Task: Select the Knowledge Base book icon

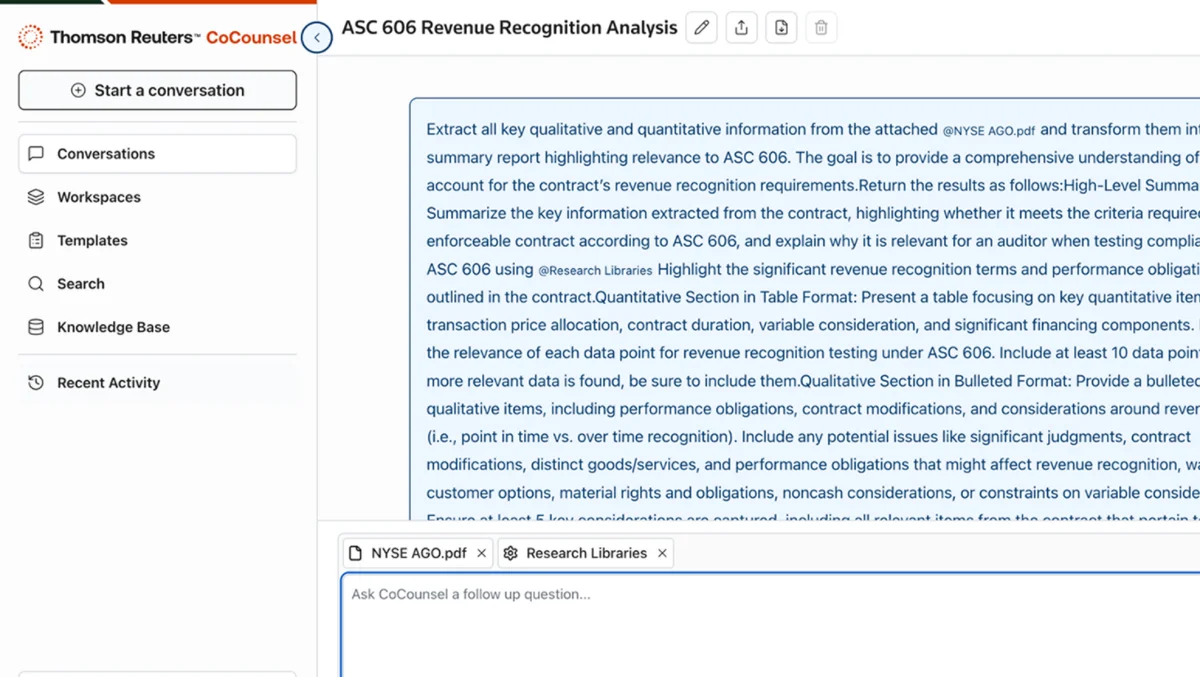Action: pos(37,327)
